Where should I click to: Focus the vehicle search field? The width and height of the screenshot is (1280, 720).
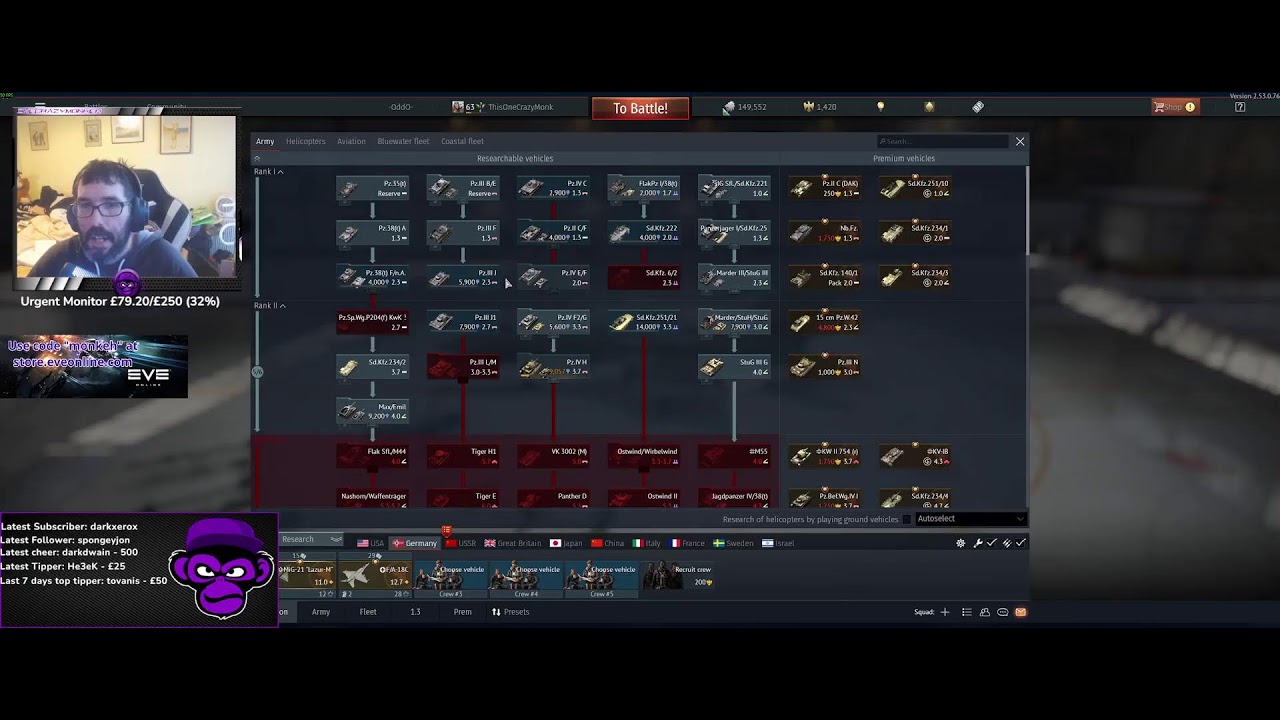coord(942,141)
